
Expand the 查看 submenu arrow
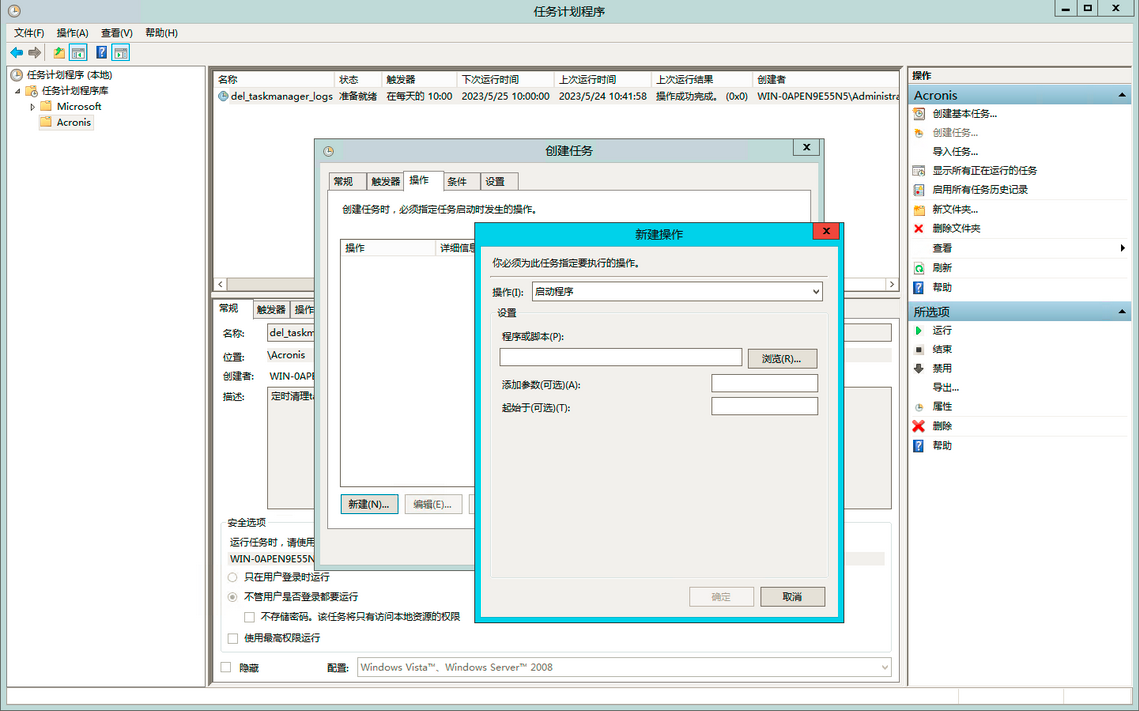(1122, 248)
